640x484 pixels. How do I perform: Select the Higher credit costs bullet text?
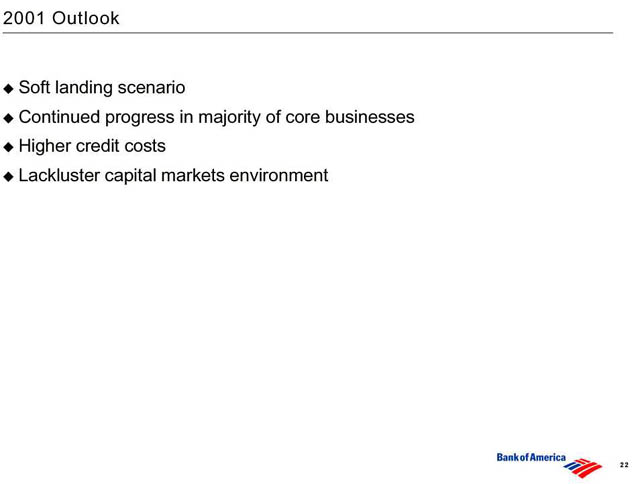click(92, 146)
